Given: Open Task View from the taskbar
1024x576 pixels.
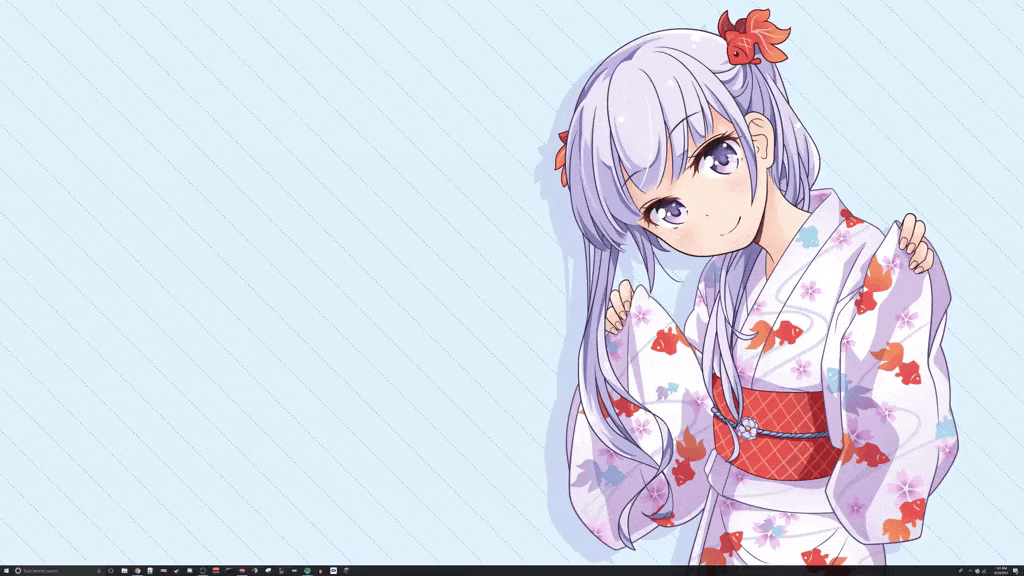Looking at the screenshot, I should click(x=111, y=571).
